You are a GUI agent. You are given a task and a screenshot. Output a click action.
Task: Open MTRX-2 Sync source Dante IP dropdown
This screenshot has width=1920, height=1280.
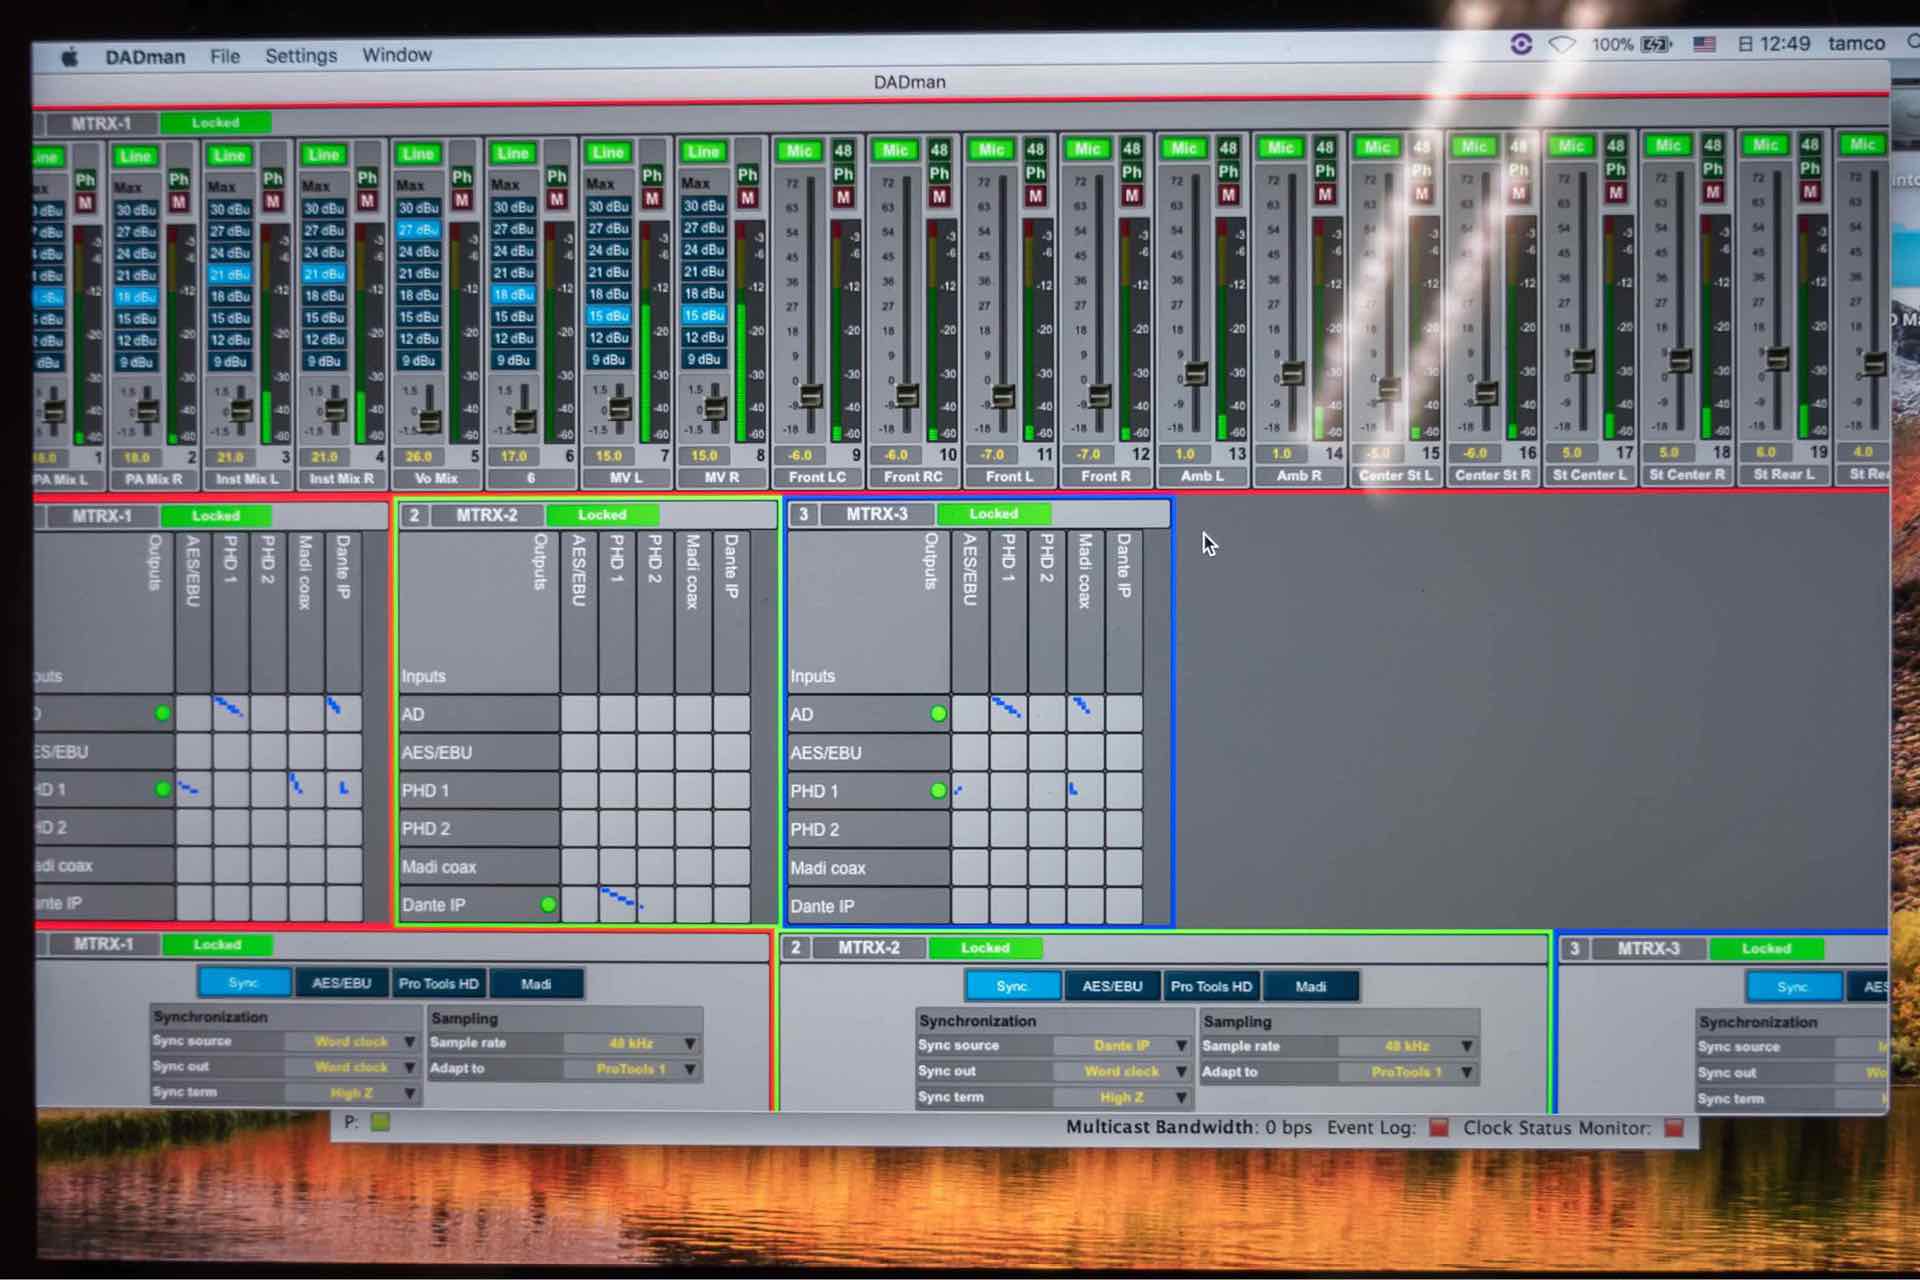pyautogui.click(x=1122, y=1045)
